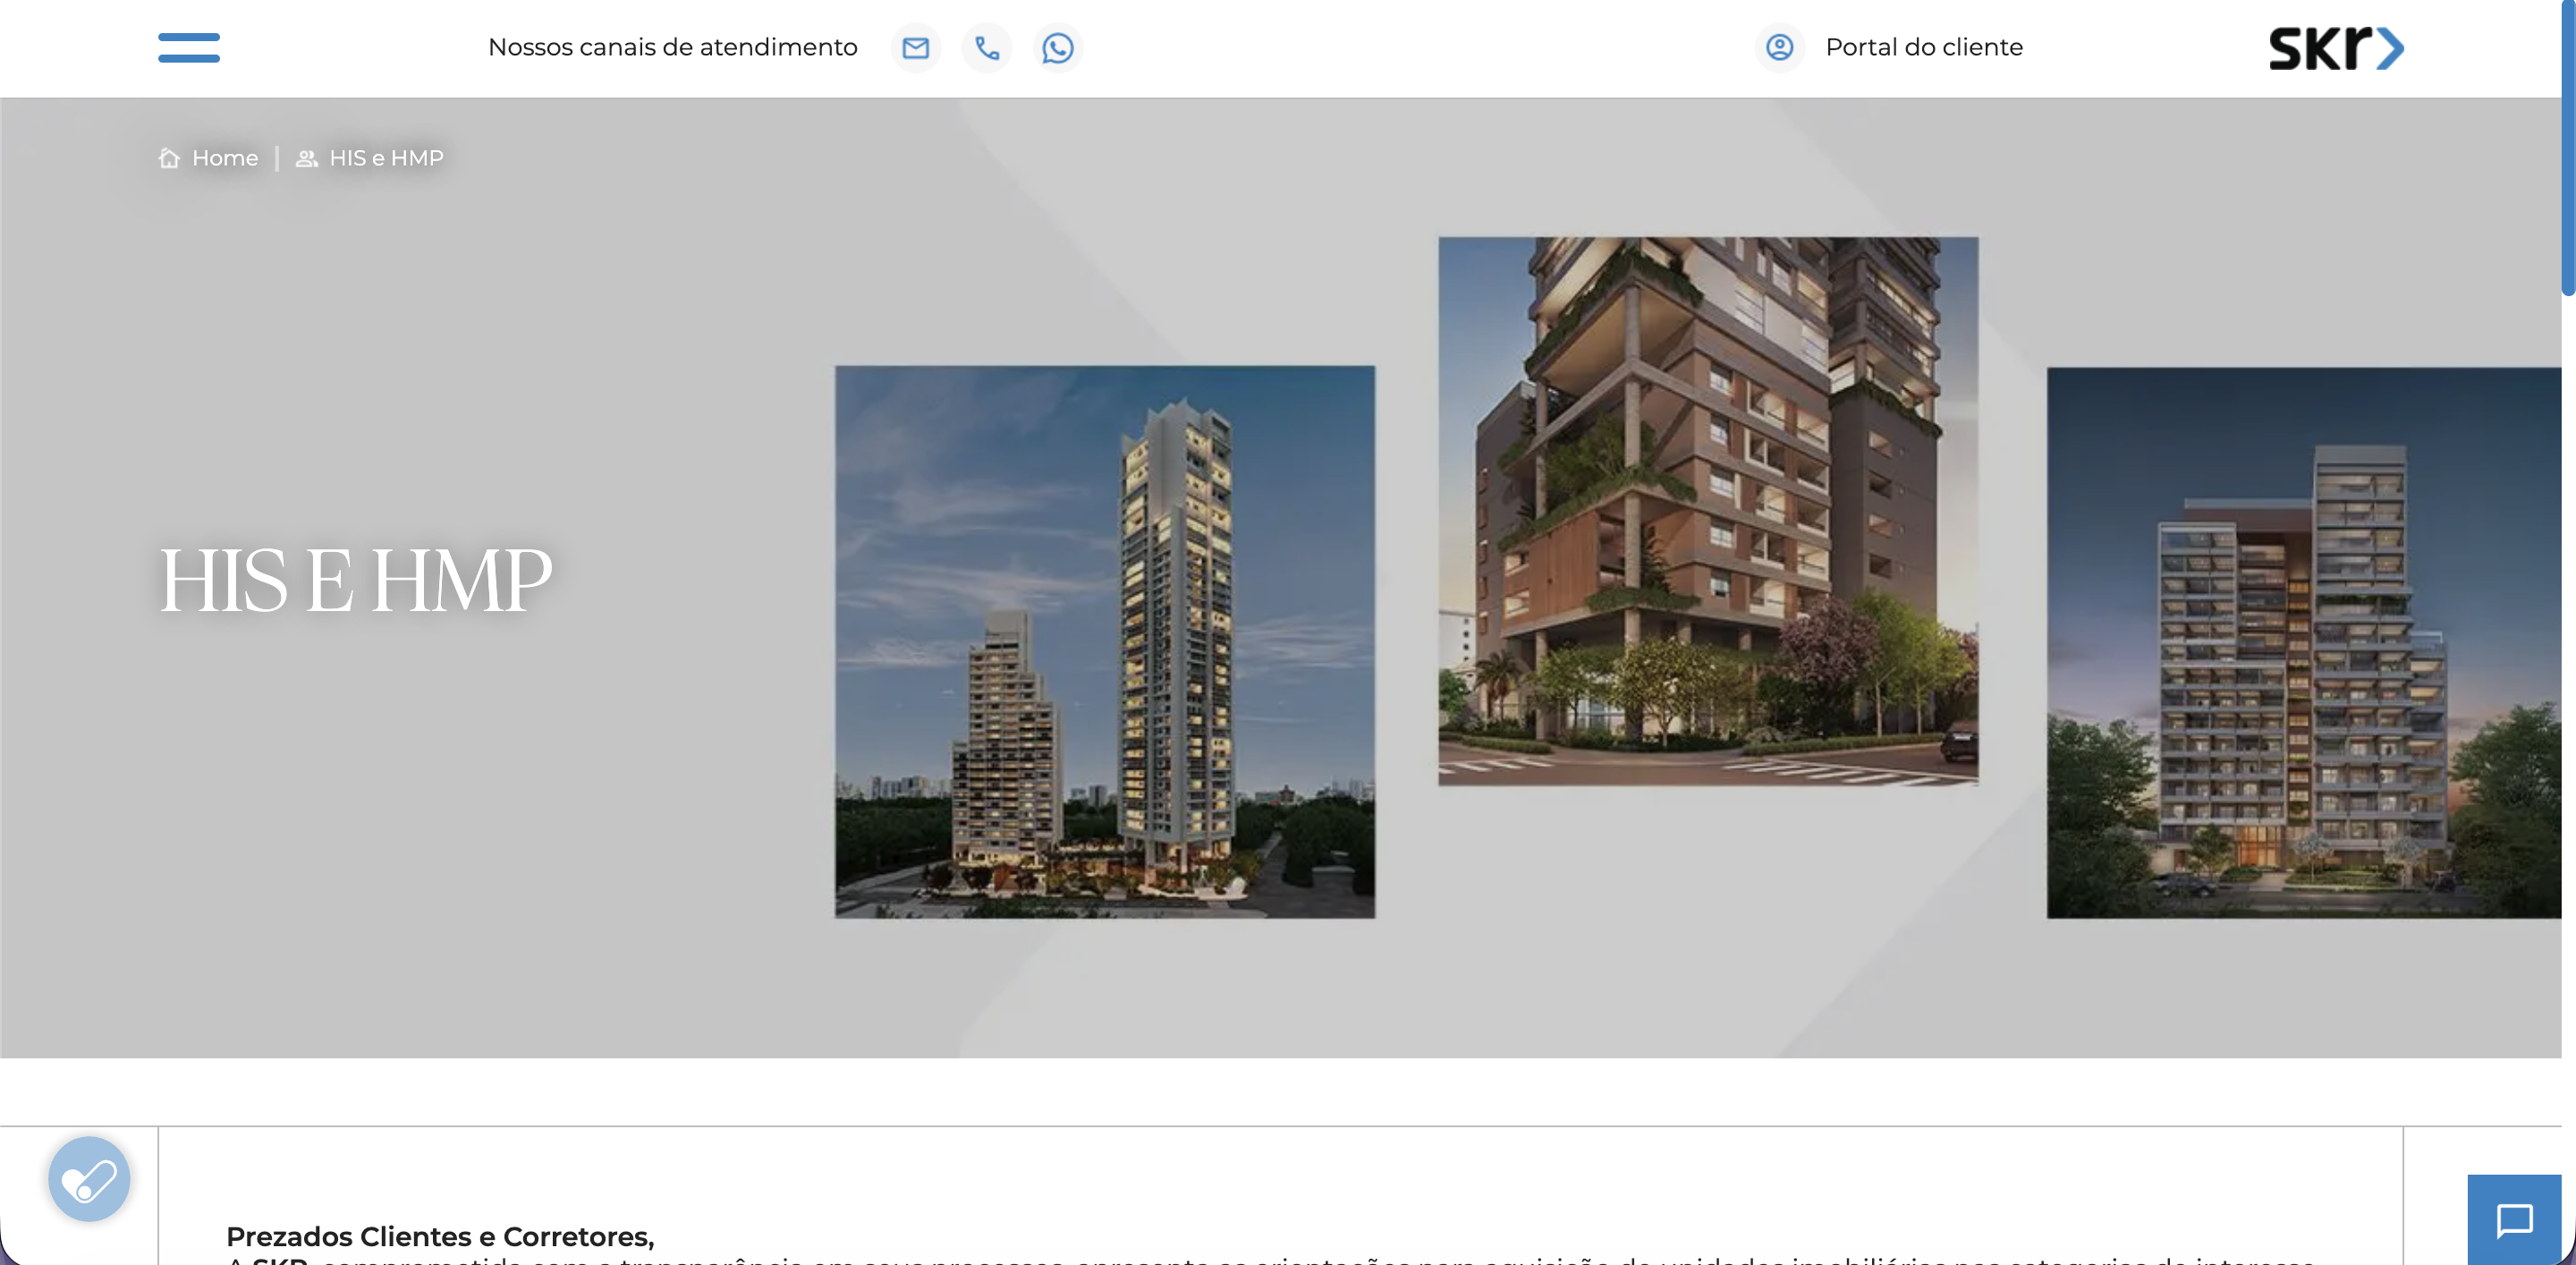This screenshot has height=1265, width=2576.
Task: Click Prezados Clientes e Corretores heading
Action: (x=440, y=1236)
